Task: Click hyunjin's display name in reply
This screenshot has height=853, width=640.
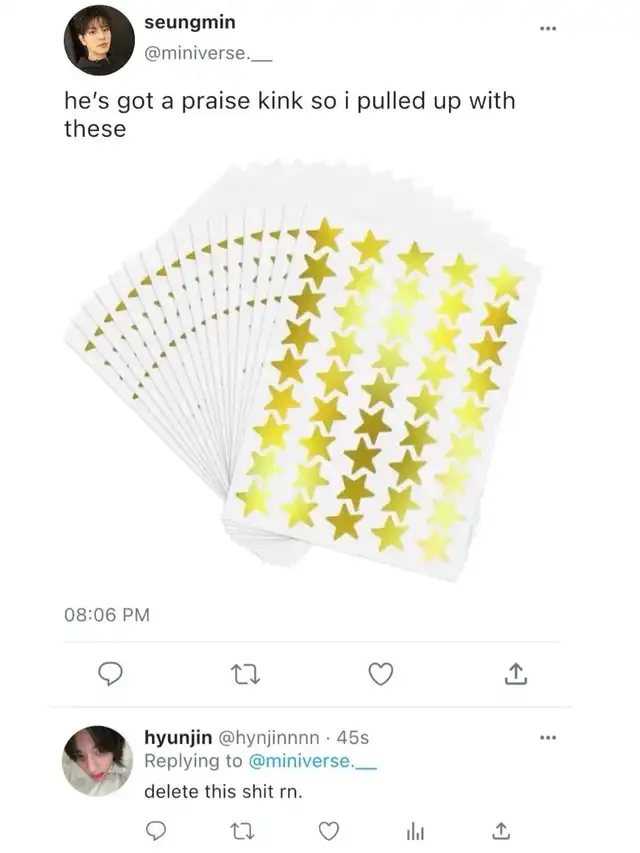Action: pyautogui.click(x=176, y=737)
